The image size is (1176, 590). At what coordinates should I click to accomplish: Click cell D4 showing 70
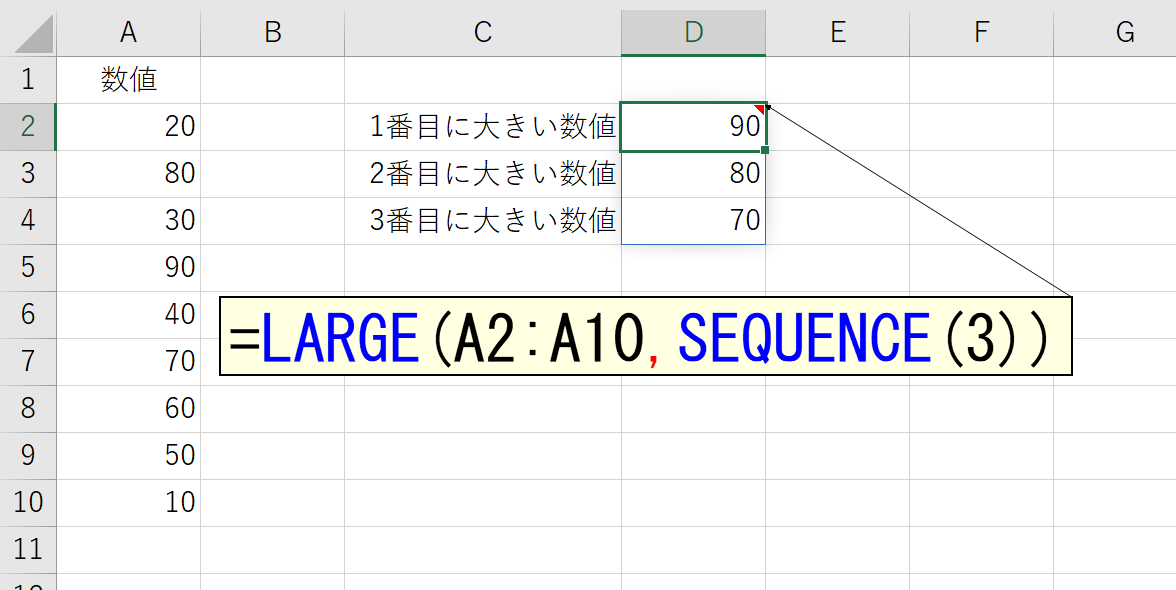(x=694, y=220)
